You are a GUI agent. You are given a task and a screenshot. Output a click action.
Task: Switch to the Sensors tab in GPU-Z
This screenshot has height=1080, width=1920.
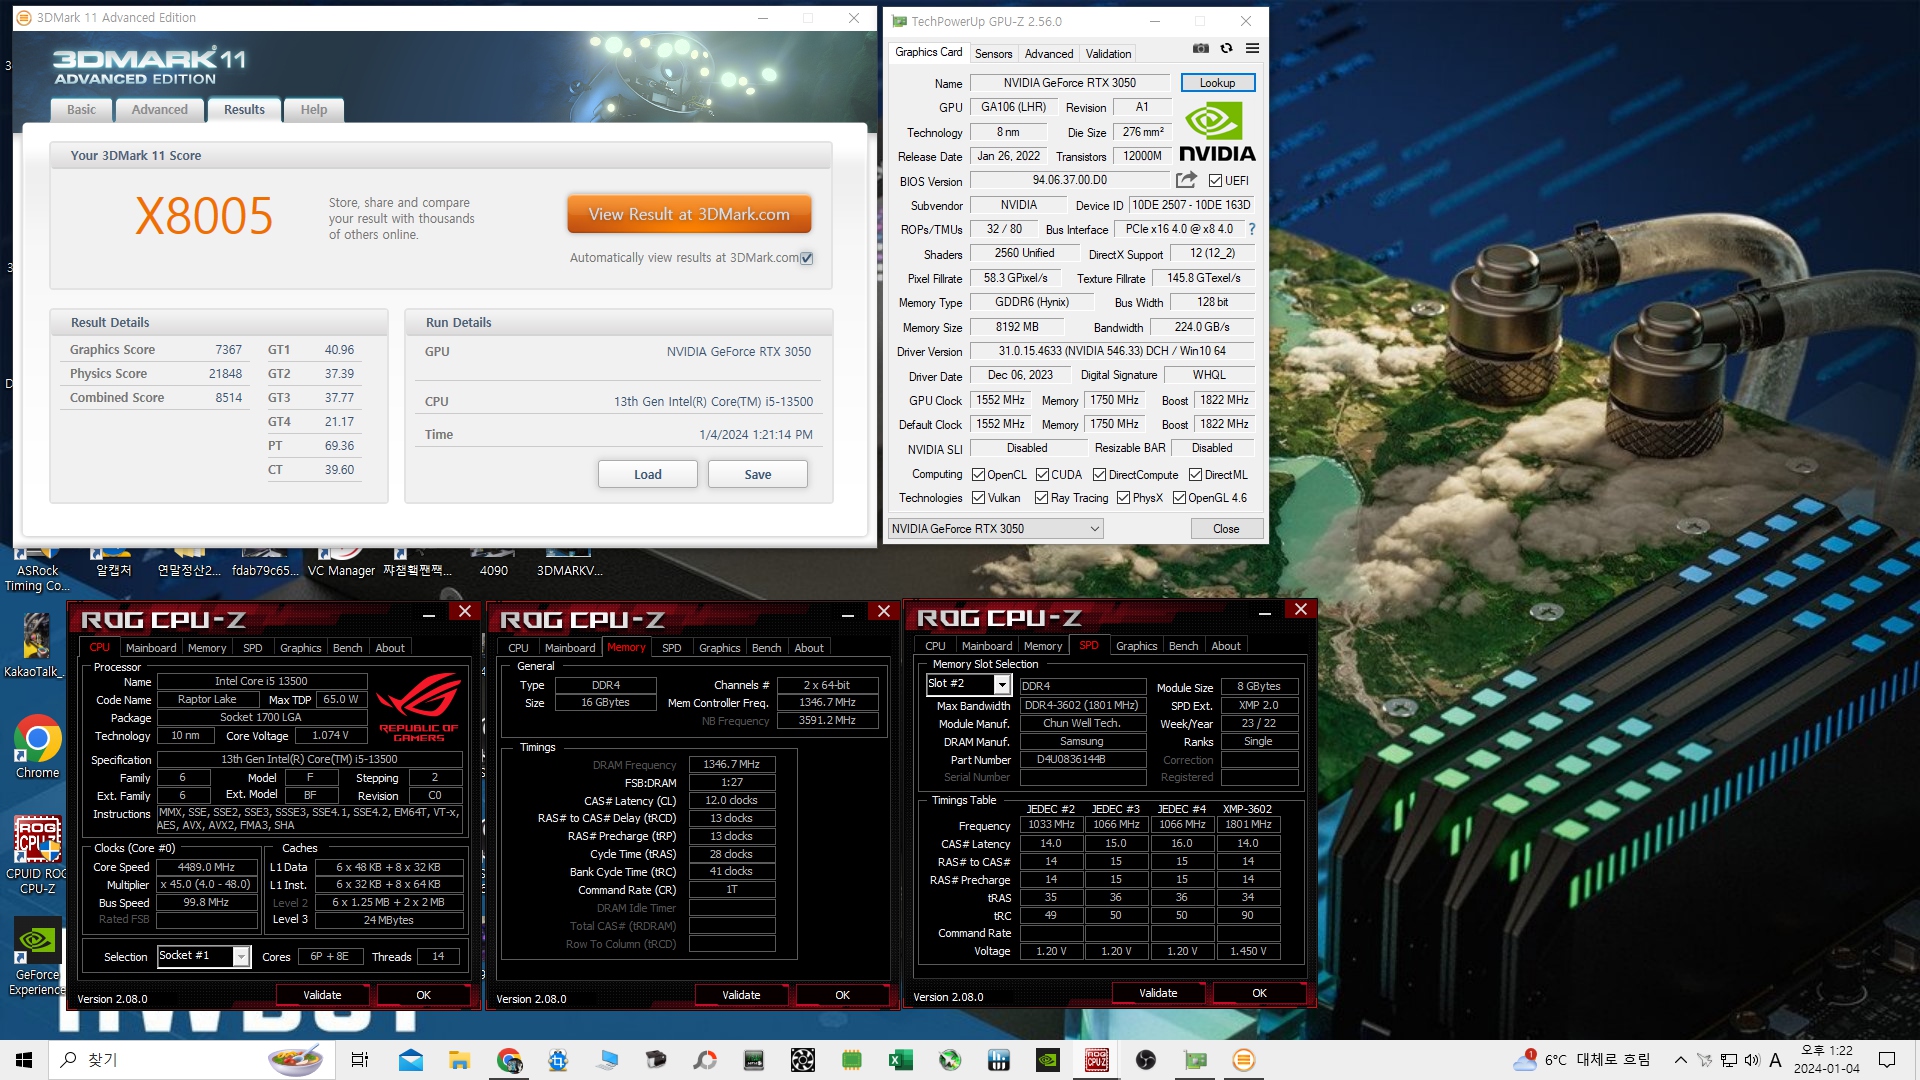pos(993,54)
